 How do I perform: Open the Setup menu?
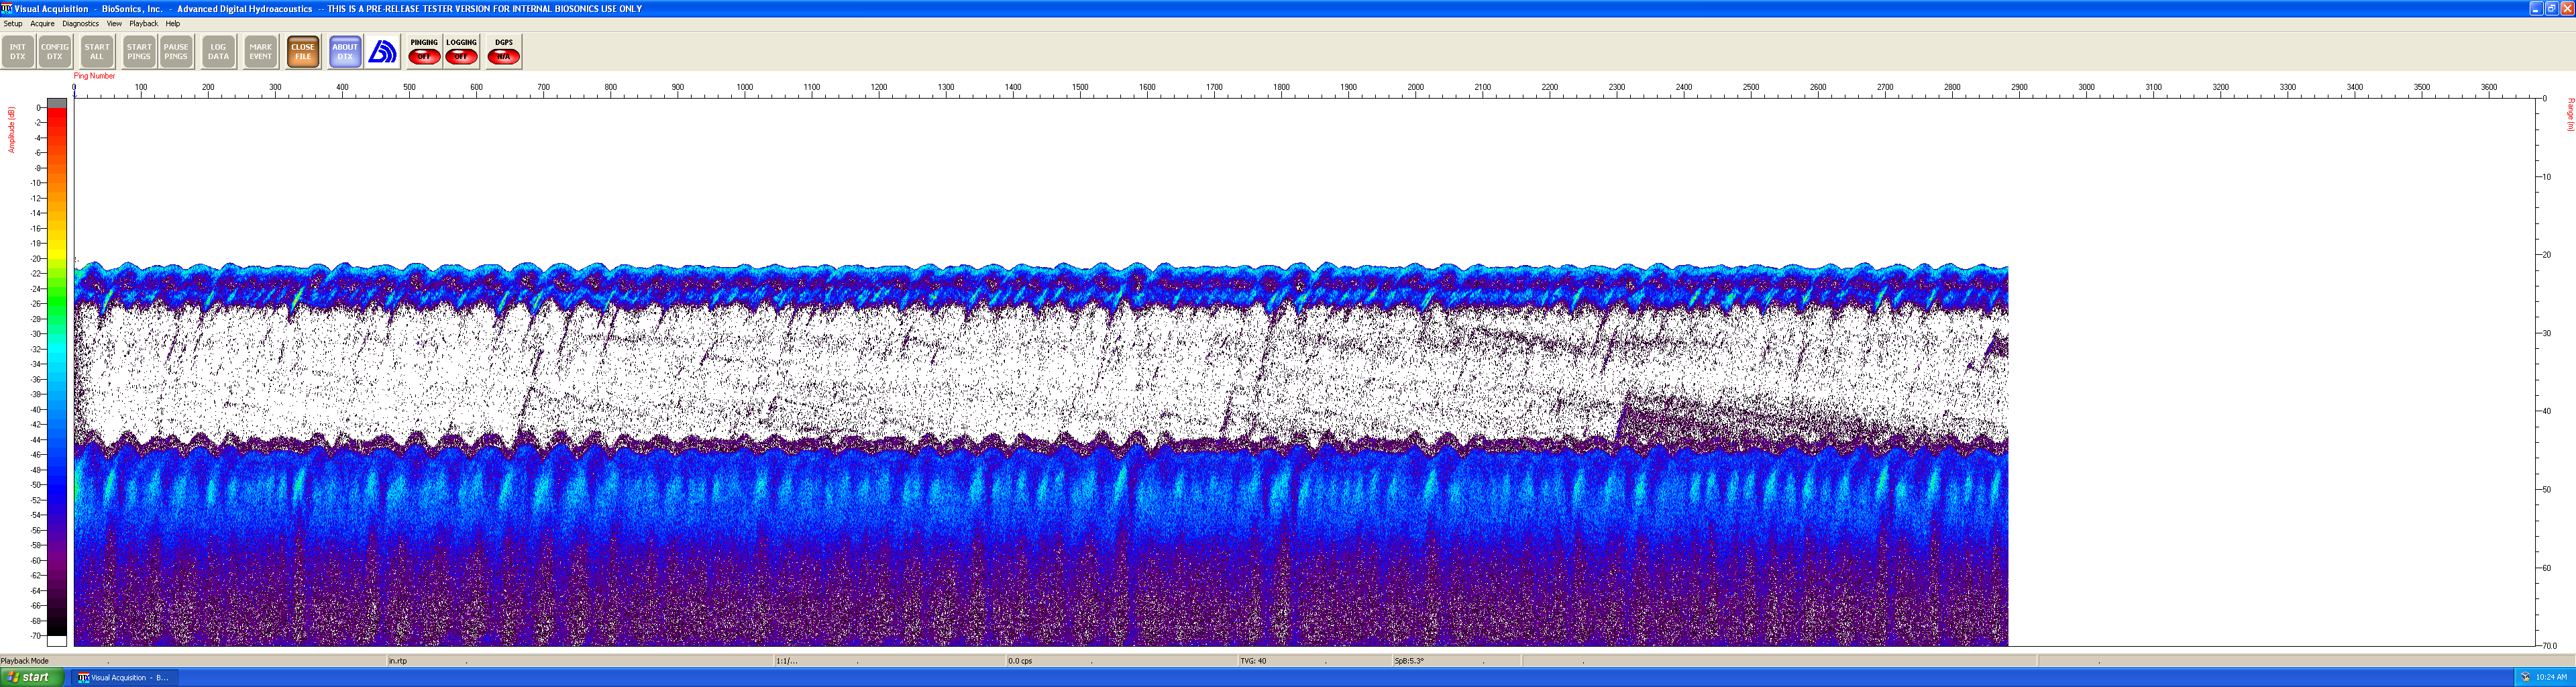[13, 23]
